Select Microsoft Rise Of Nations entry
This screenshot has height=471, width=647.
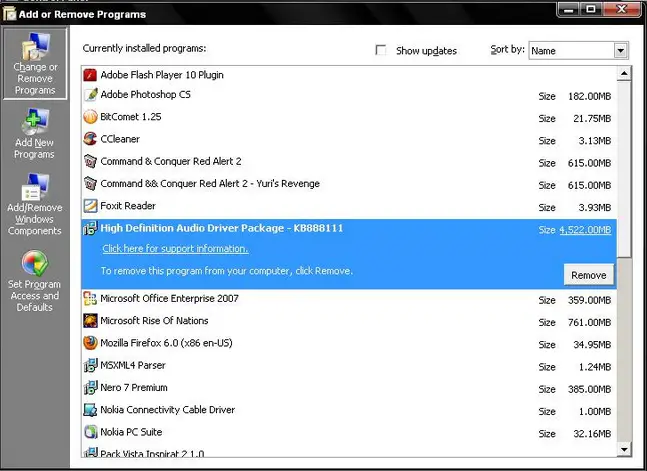point(349,322)
